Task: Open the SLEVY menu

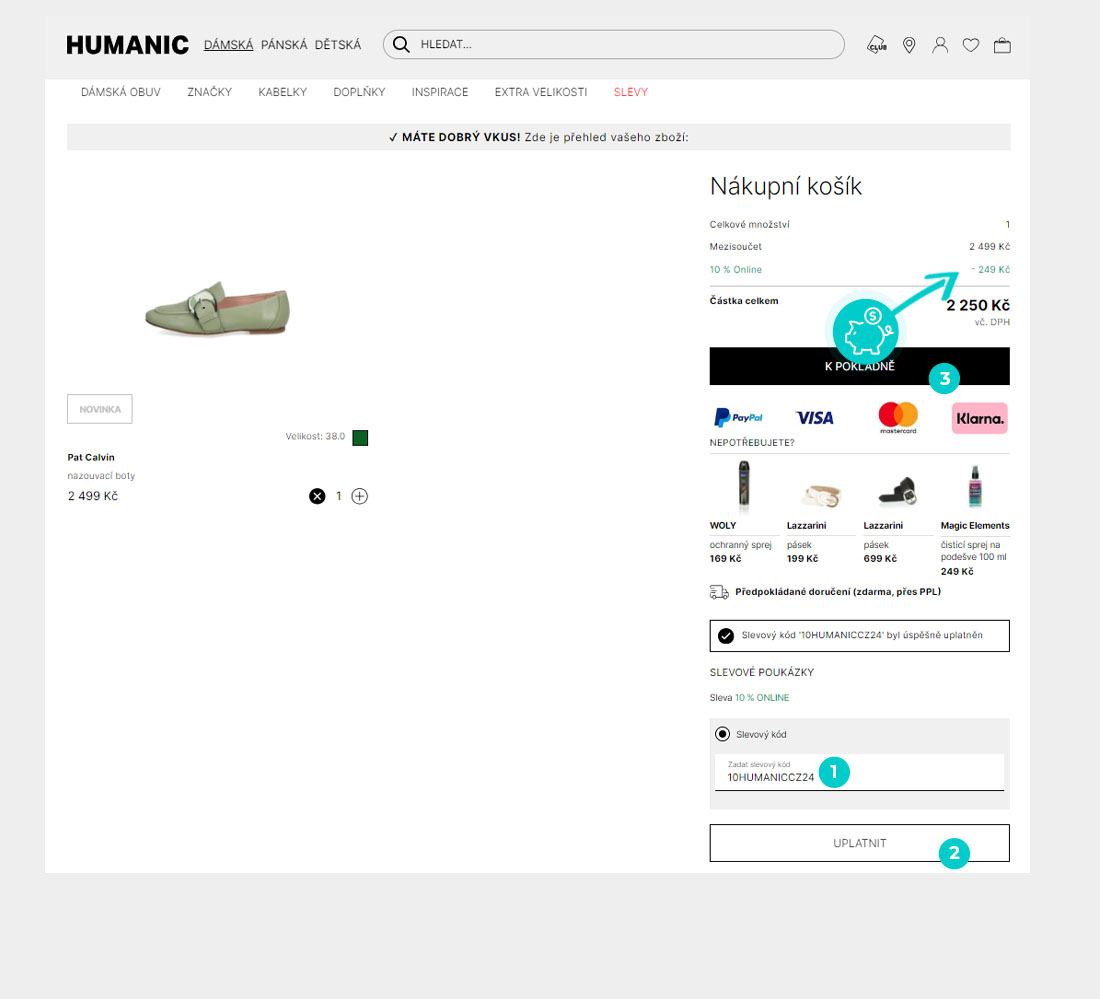Action: [x=631, y=92]
